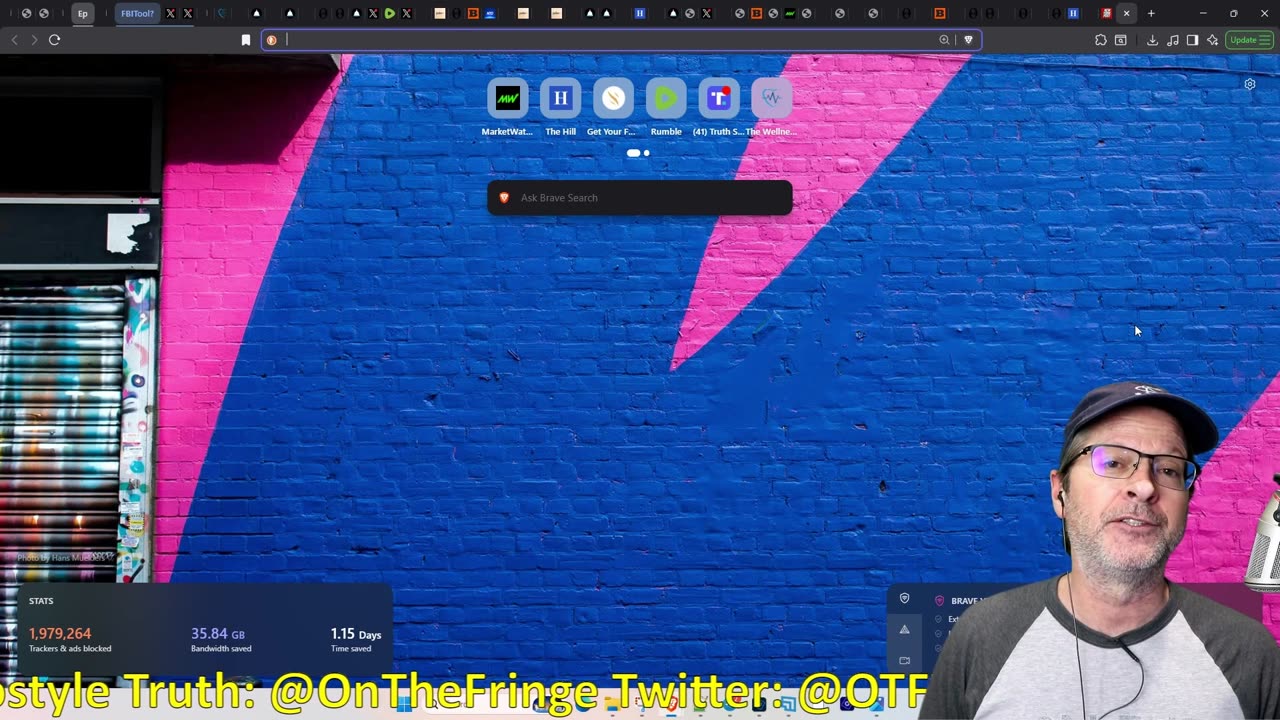
Task: Select the VPN shield icon in widget sidebar
Action: coord(904,598)
